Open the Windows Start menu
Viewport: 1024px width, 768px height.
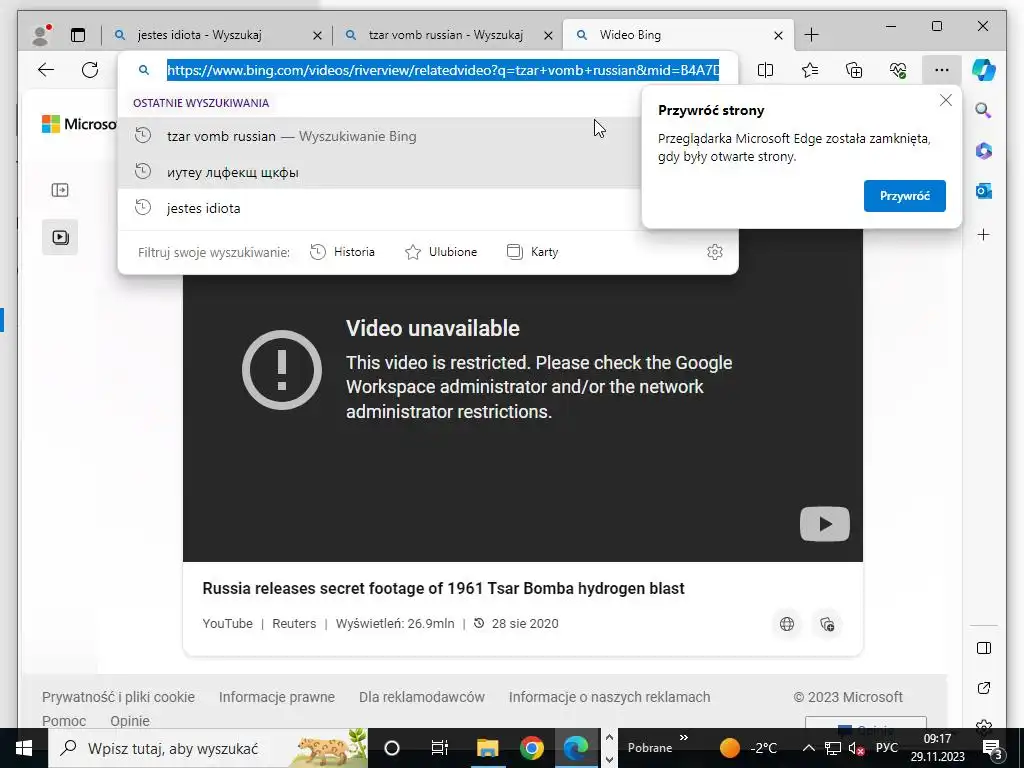click(24, 748)
